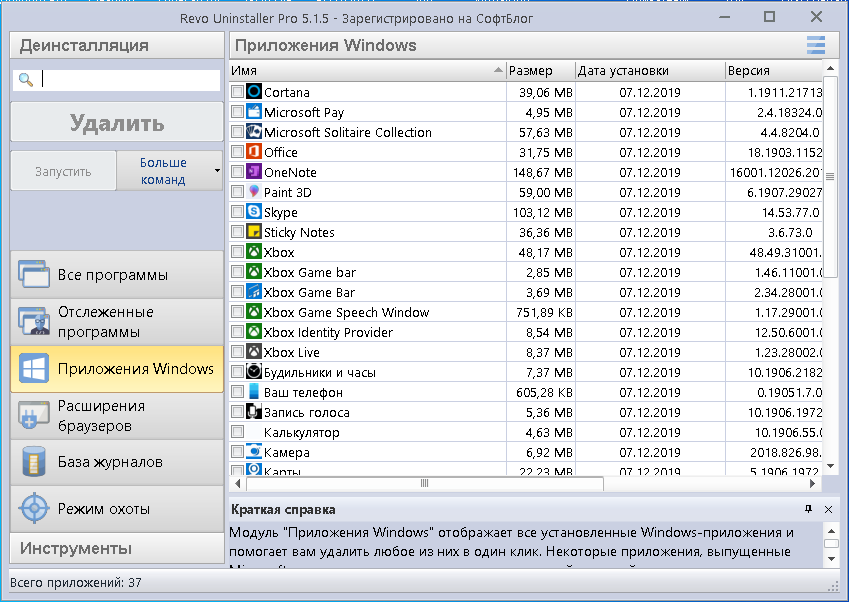Screen dimensions: 849x602
Task: Tick the Skype checkbox
Action: click(237, 212)
